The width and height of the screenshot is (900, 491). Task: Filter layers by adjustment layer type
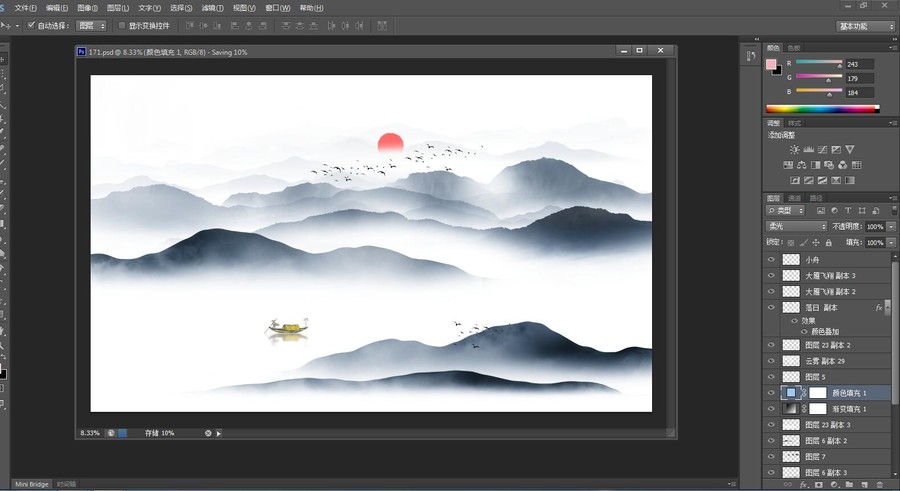click(834, 211)
